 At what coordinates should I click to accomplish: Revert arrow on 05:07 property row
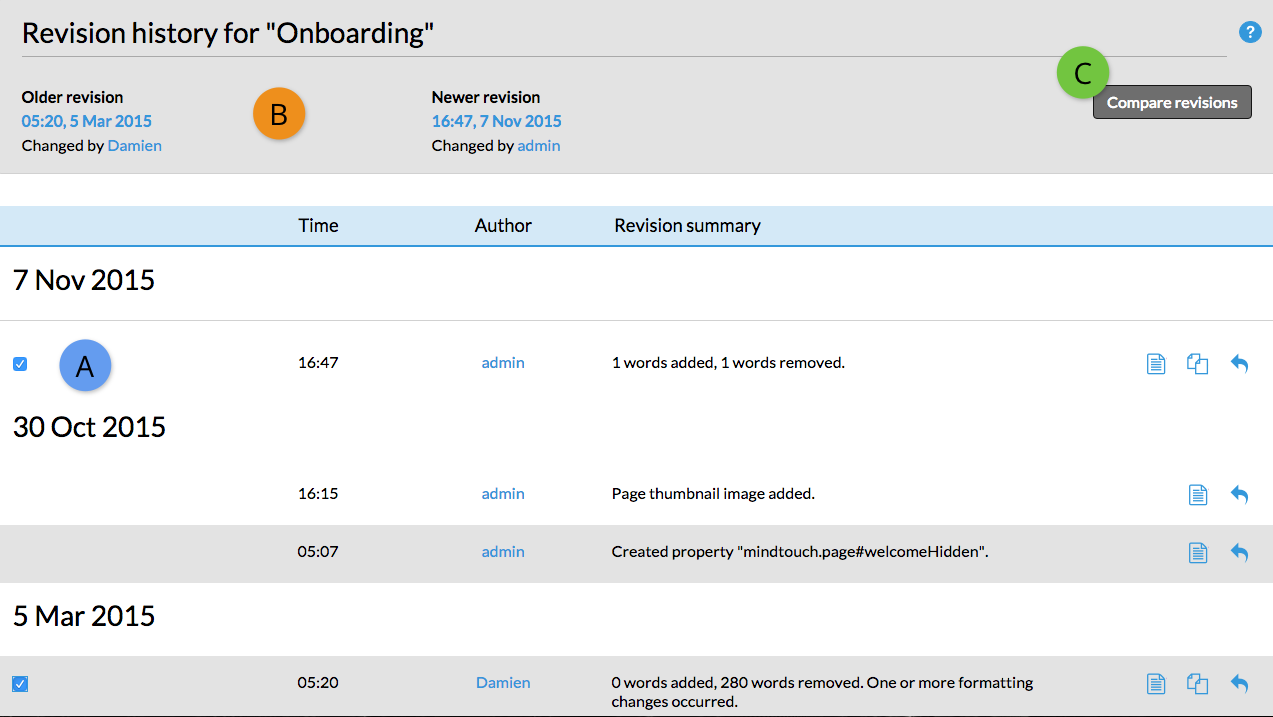1239,552
